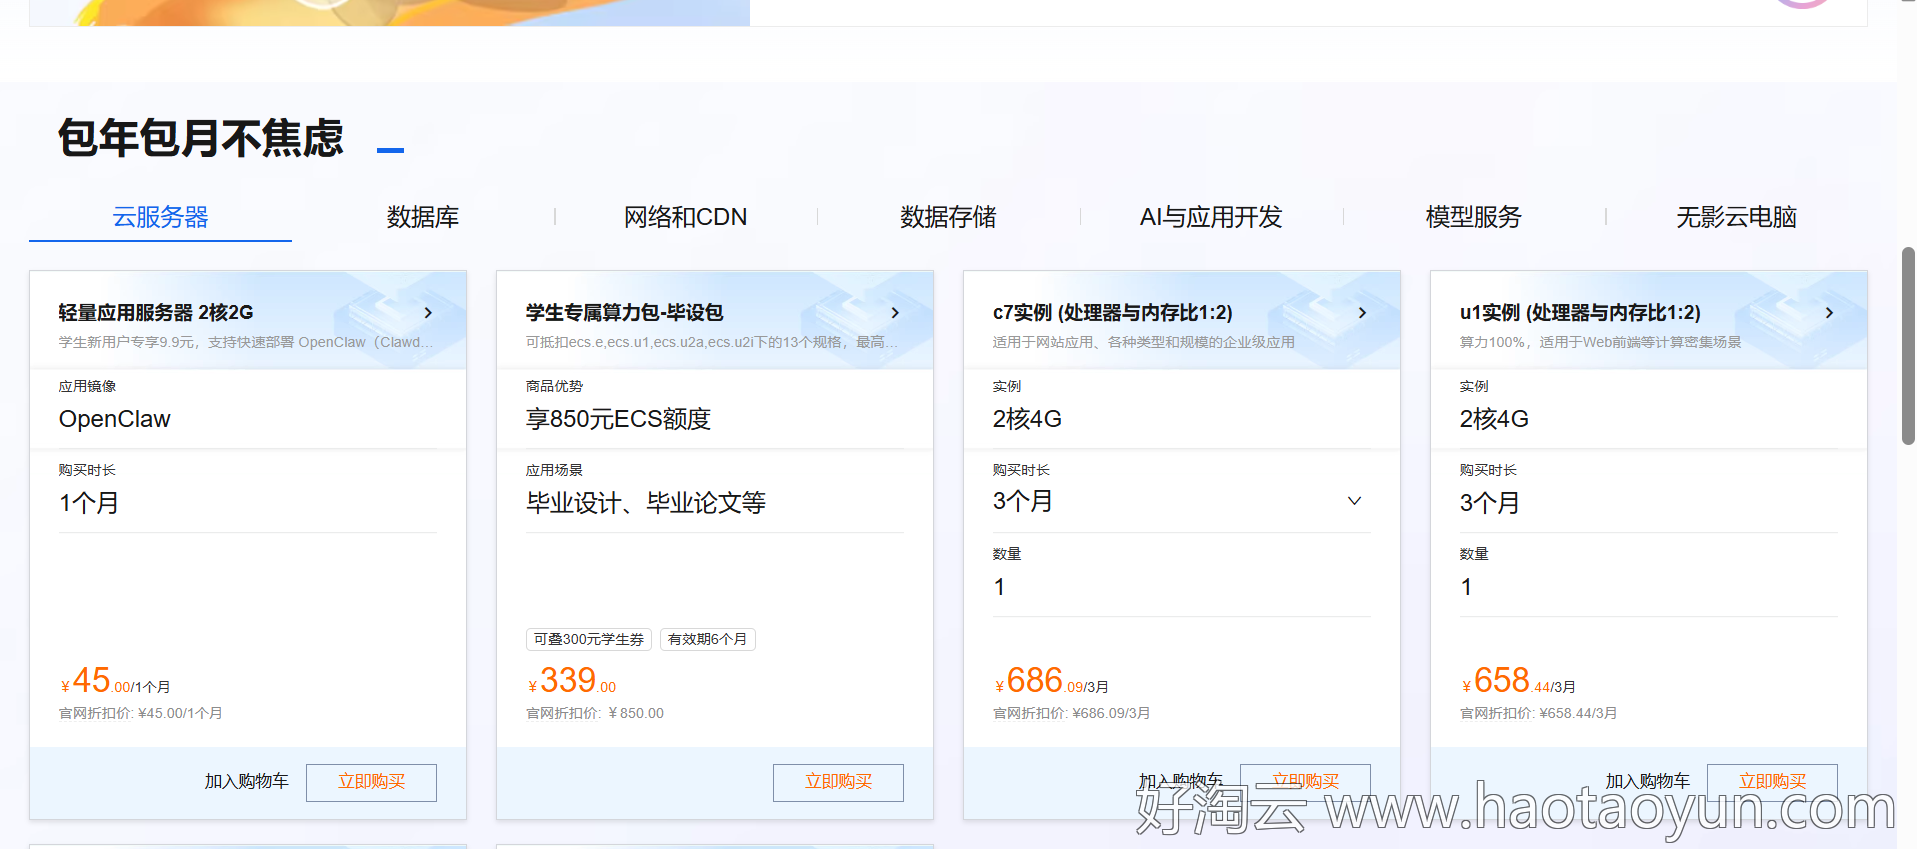Open the 数据库 tab
The height and width of the screenshot is (849, 1917).
(423, 217)
